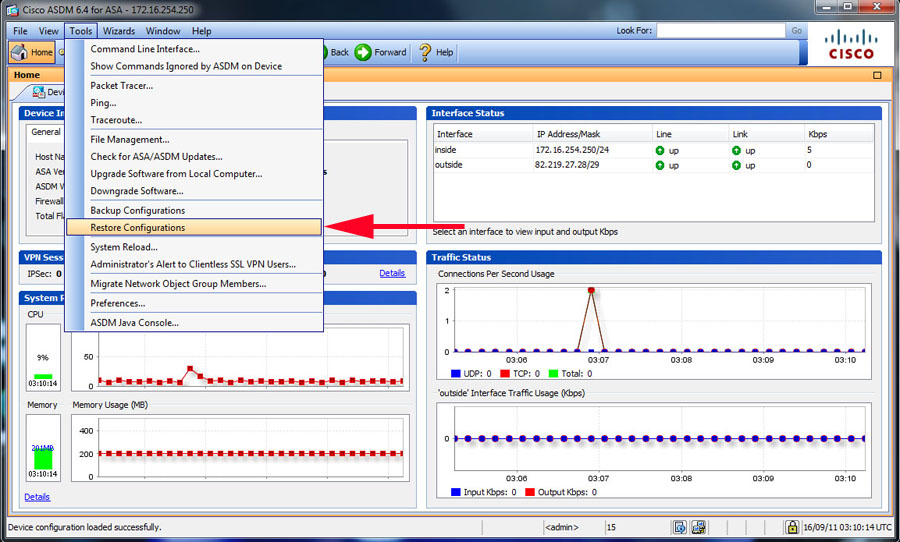Click the TCP red legend swatch
Image resolution: width=900 pixels, height=542 pixels.
point(505,374)
